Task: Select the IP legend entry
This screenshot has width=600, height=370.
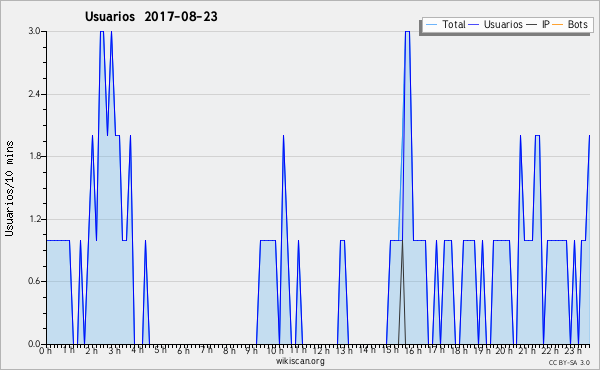Action: click(x=538, y=24)
